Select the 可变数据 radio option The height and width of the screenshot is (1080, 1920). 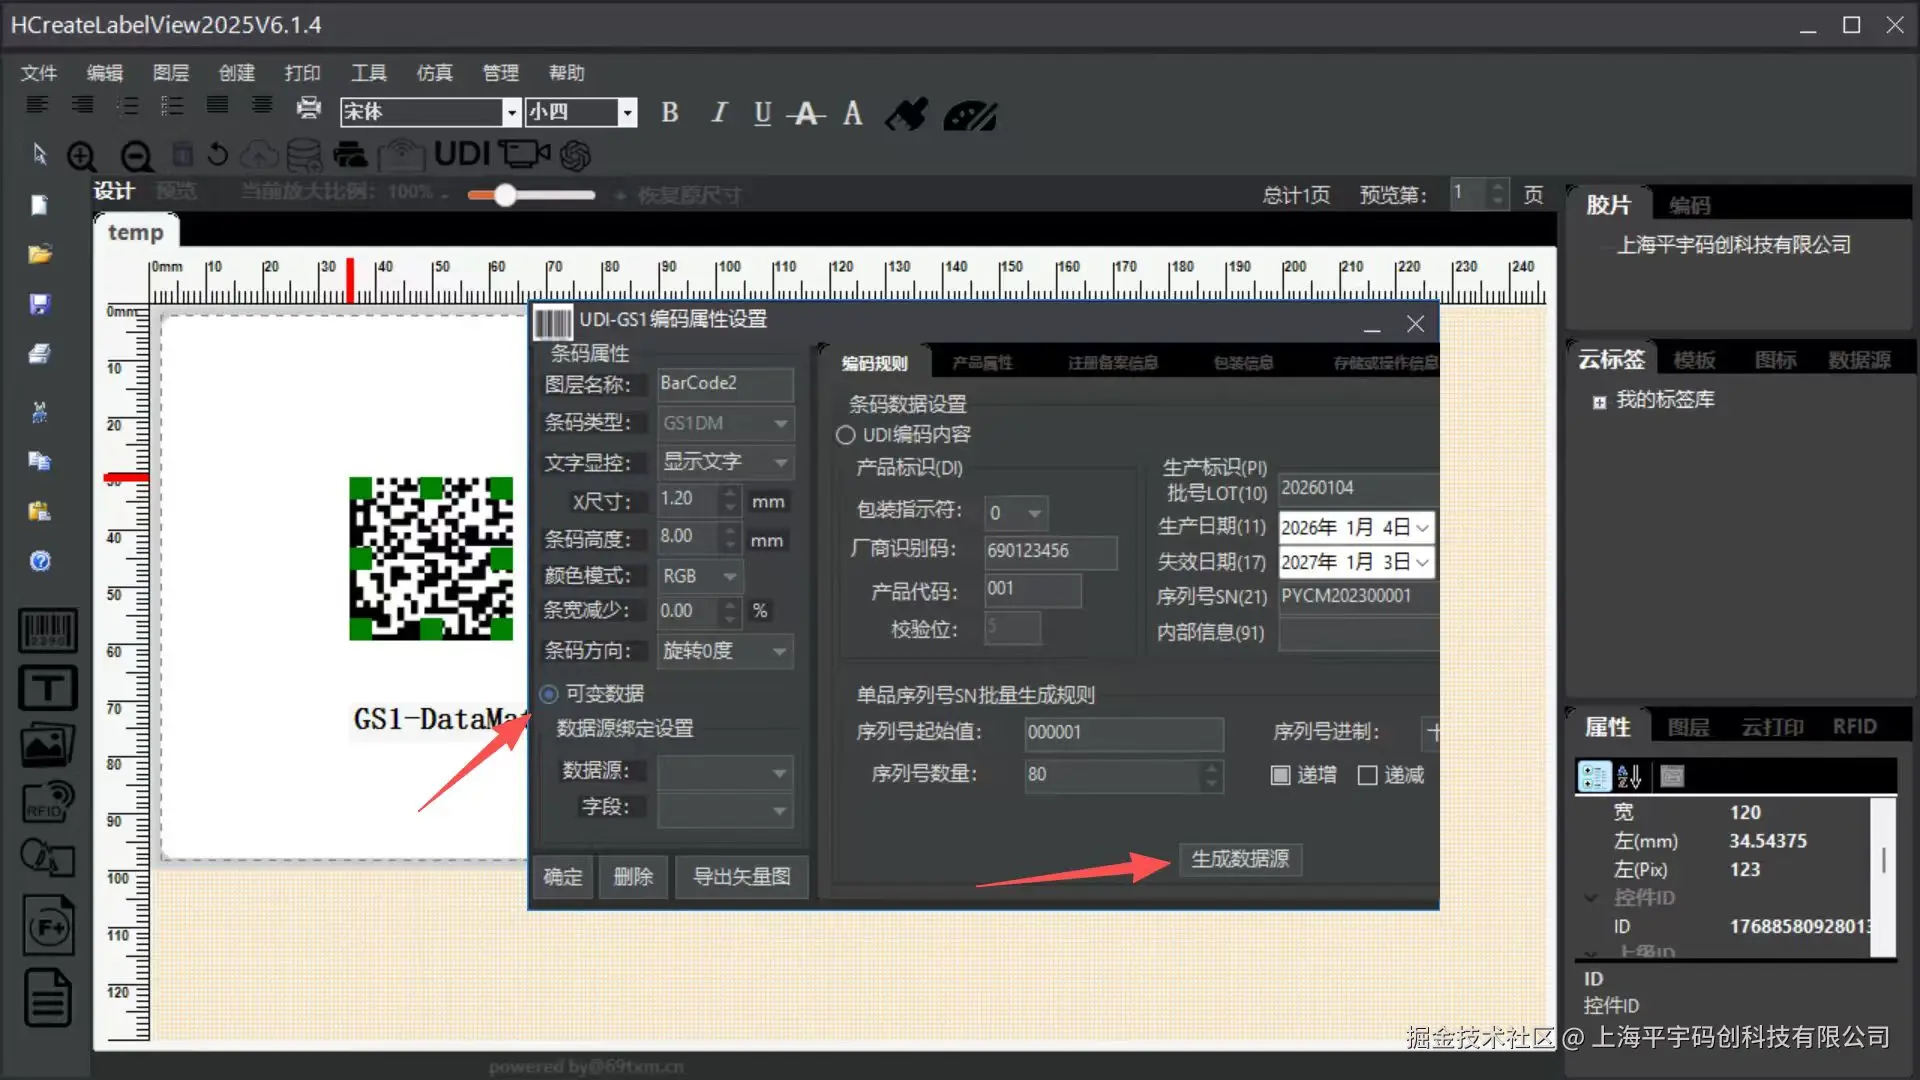549,694
